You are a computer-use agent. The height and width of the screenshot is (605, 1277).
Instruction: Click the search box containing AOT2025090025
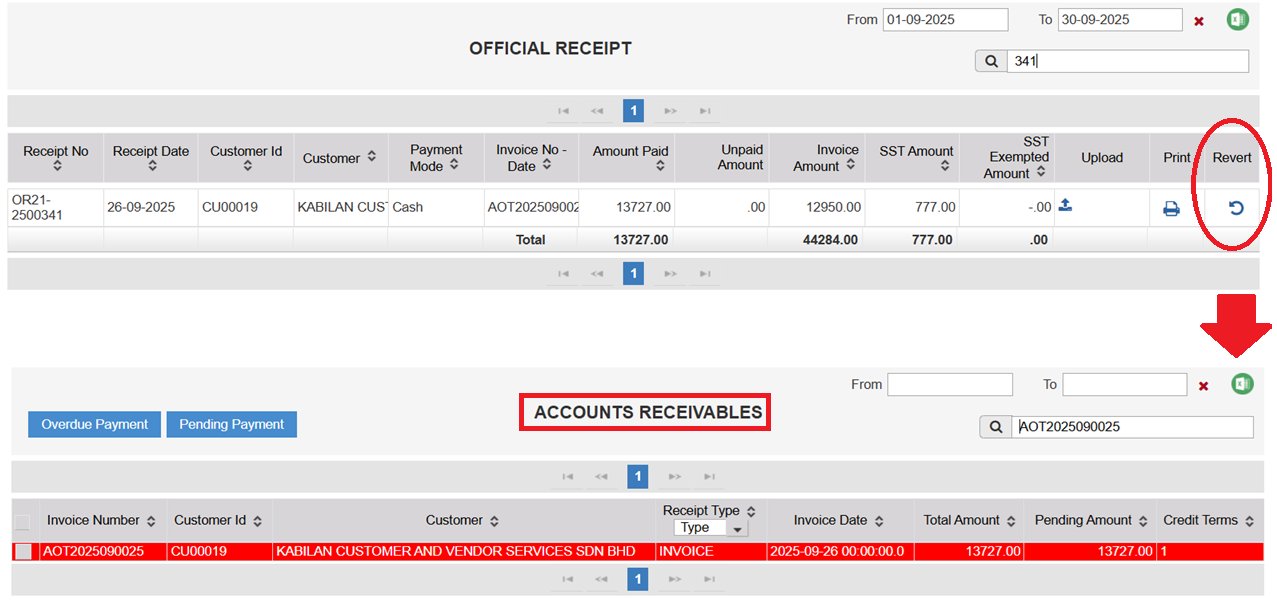(x=1133, y=427)
